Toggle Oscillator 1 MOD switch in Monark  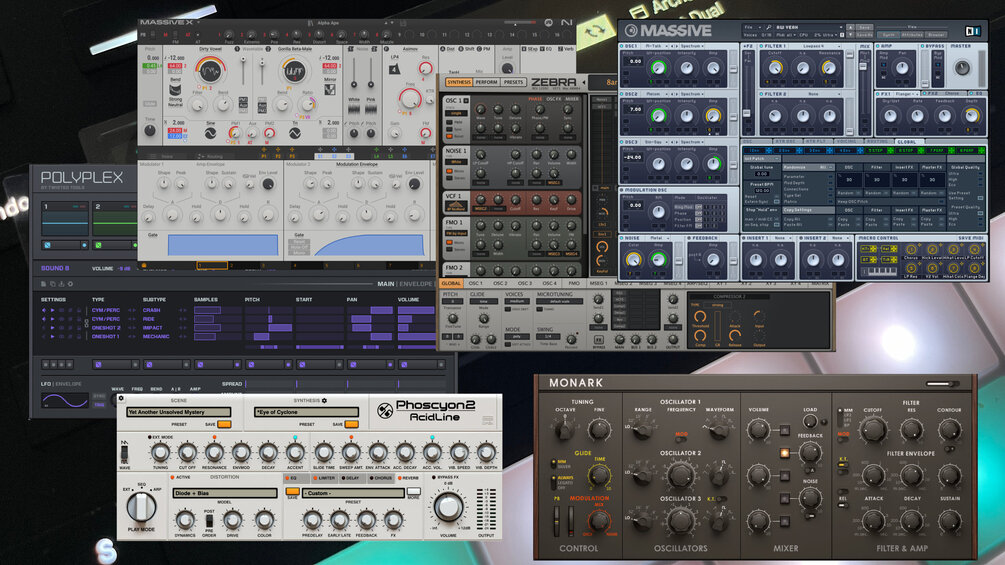pos(681,439)
